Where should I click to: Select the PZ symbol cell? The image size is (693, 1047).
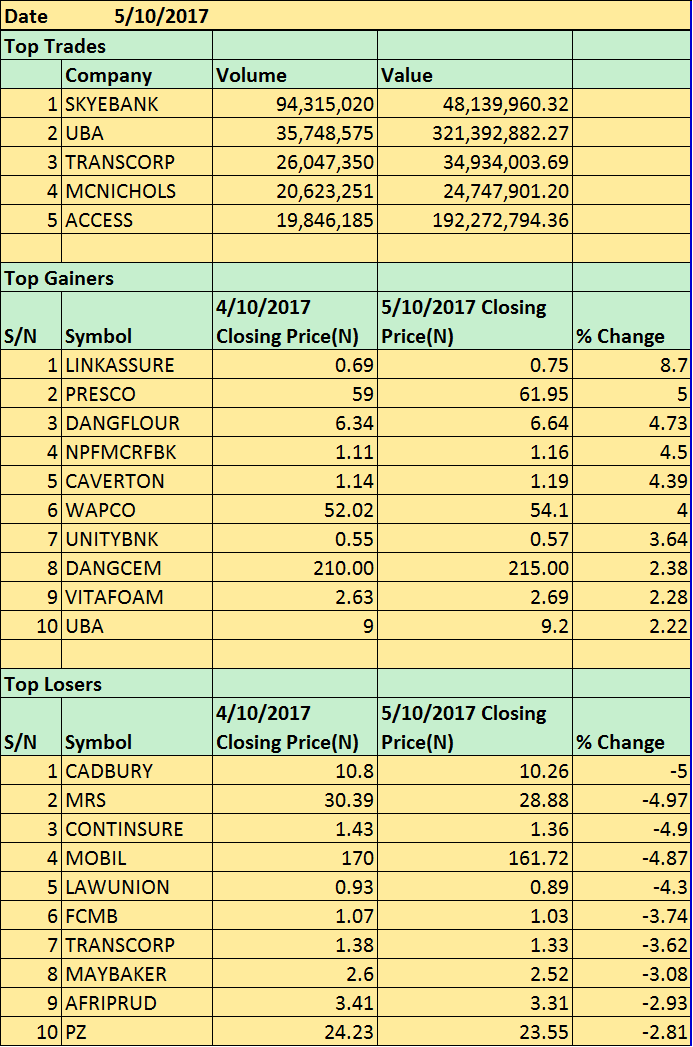(77, 1032)
